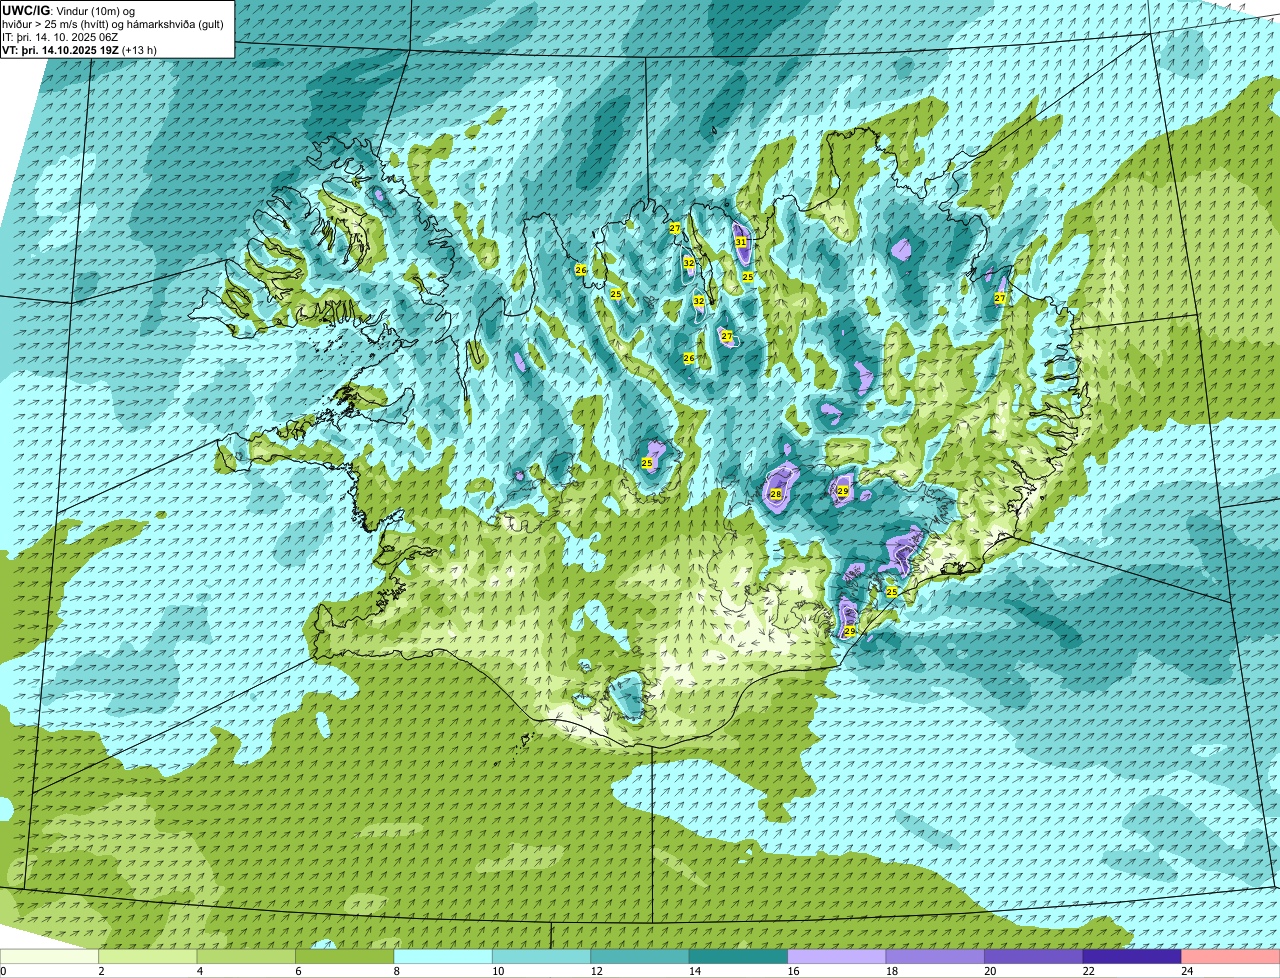Select the purple 18–20 legend swatch

pos(936,956)
